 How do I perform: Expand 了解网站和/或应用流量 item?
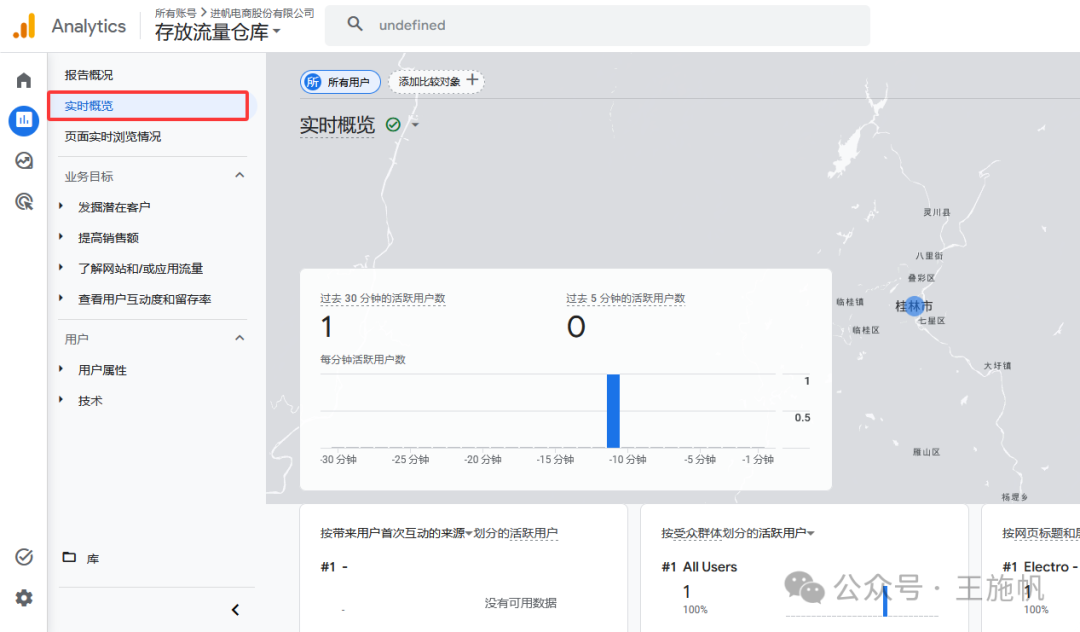pyautogui.click(x=61, y=267)
